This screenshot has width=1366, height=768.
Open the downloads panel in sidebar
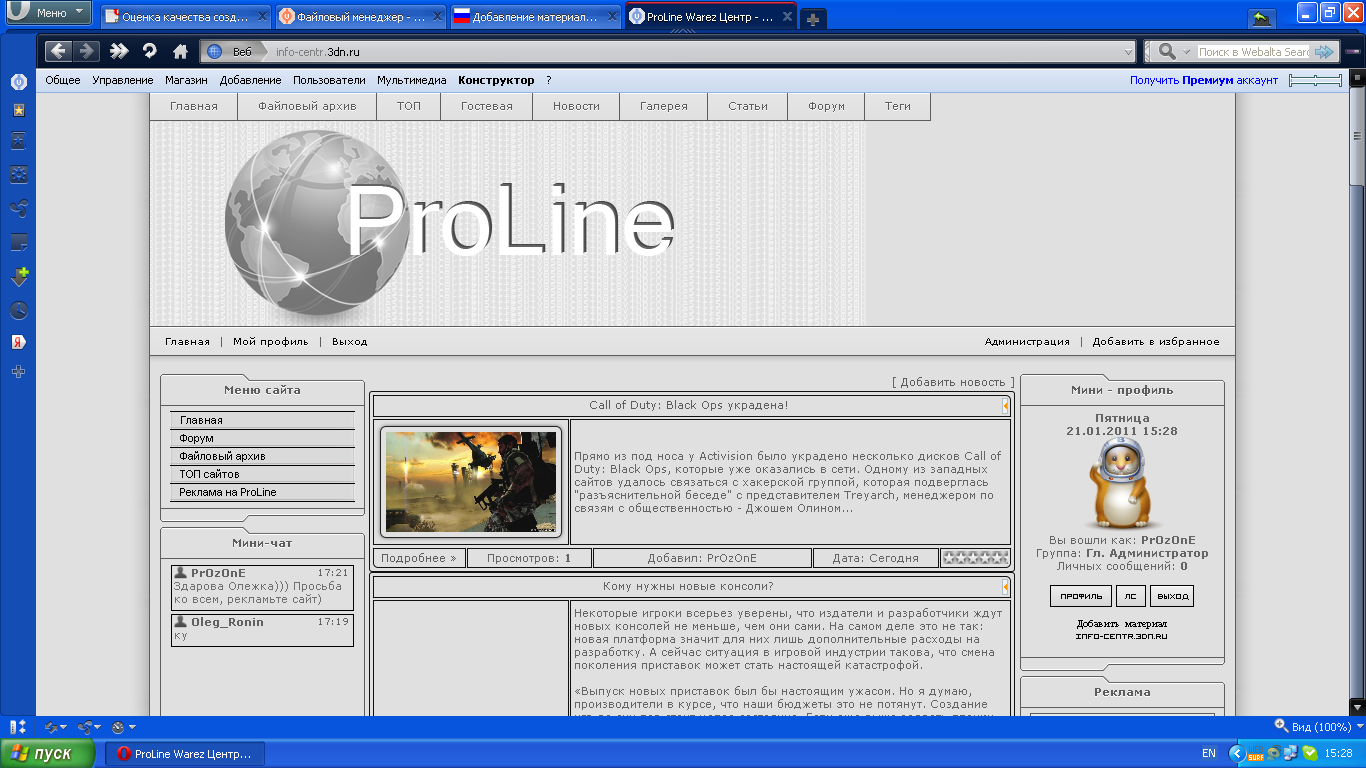click(x=18, y=276)
